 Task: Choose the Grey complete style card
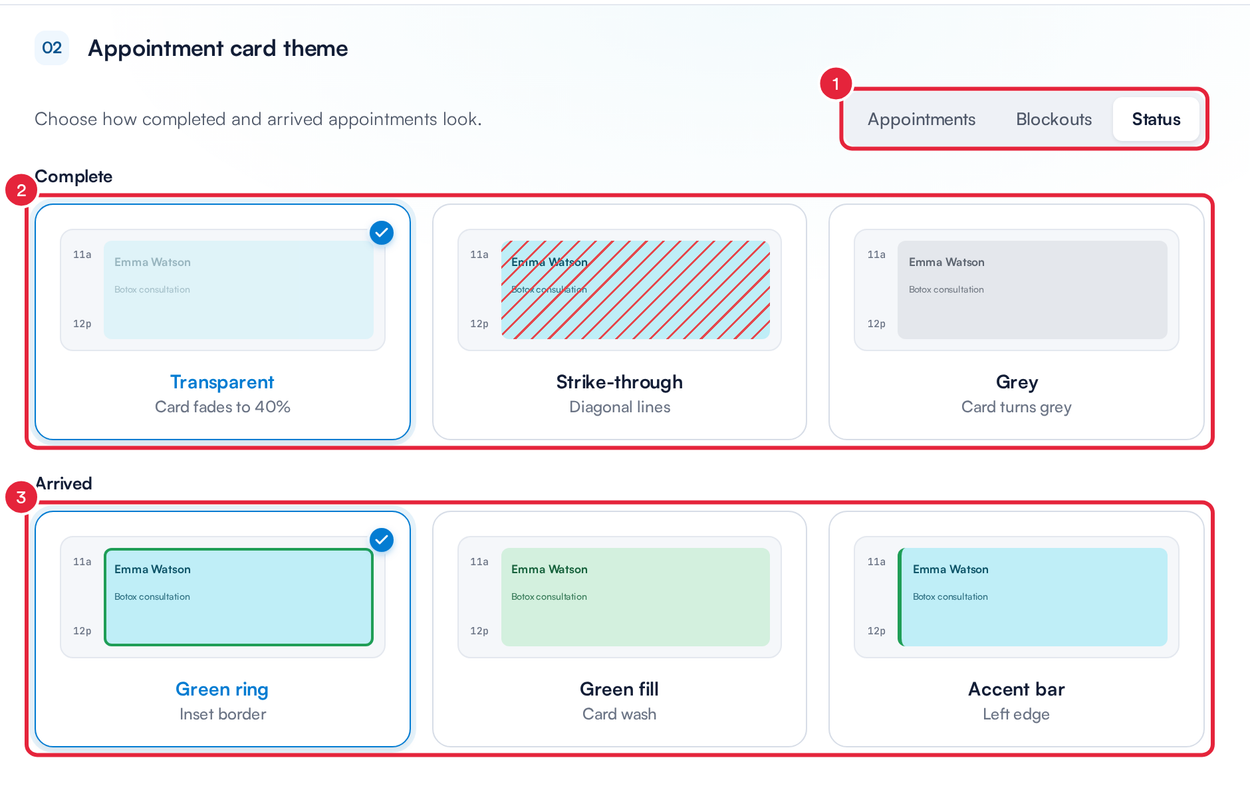point(1016,322)
